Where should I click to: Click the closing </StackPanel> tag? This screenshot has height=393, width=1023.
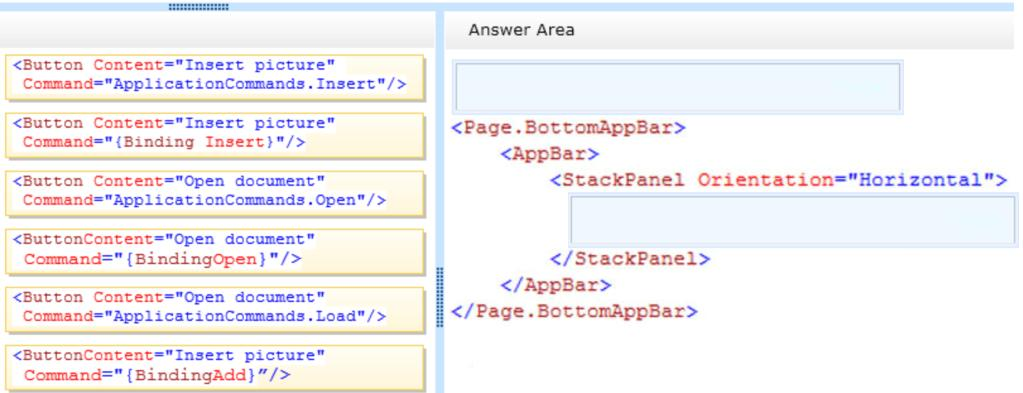[630, 259]
